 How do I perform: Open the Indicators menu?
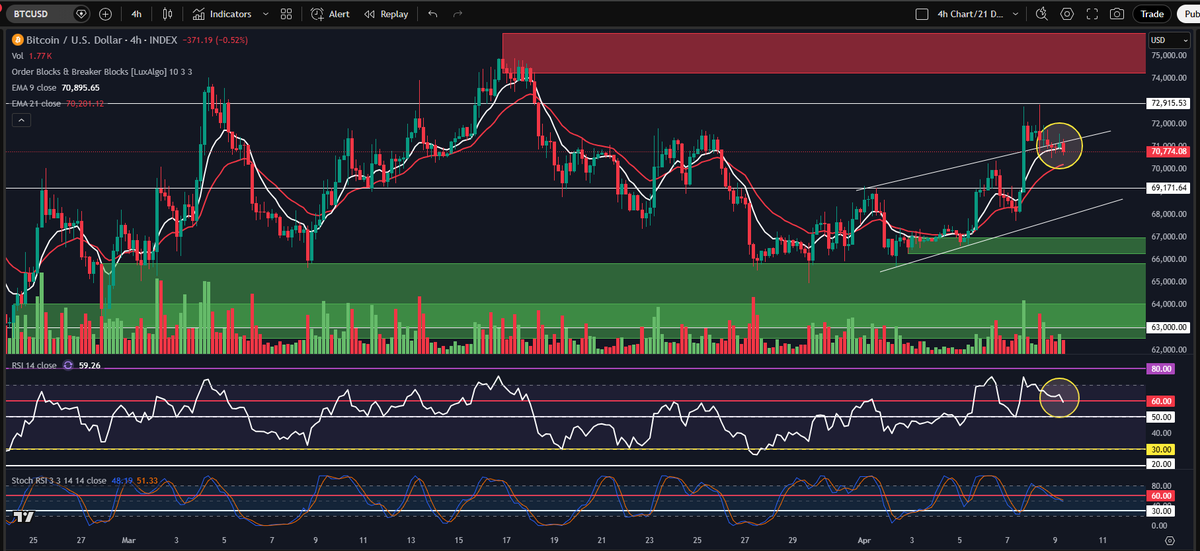pyautogui.click(x=222, y=14)
